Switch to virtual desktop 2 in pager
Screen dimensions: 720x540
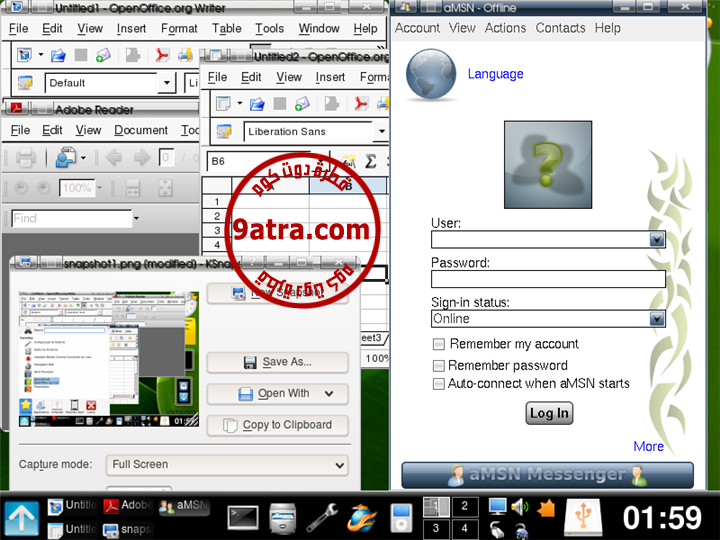coord(465,506)
